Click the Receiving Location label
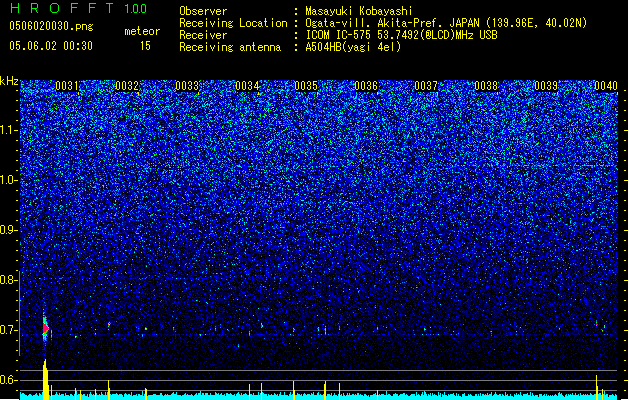 (233, 23)
